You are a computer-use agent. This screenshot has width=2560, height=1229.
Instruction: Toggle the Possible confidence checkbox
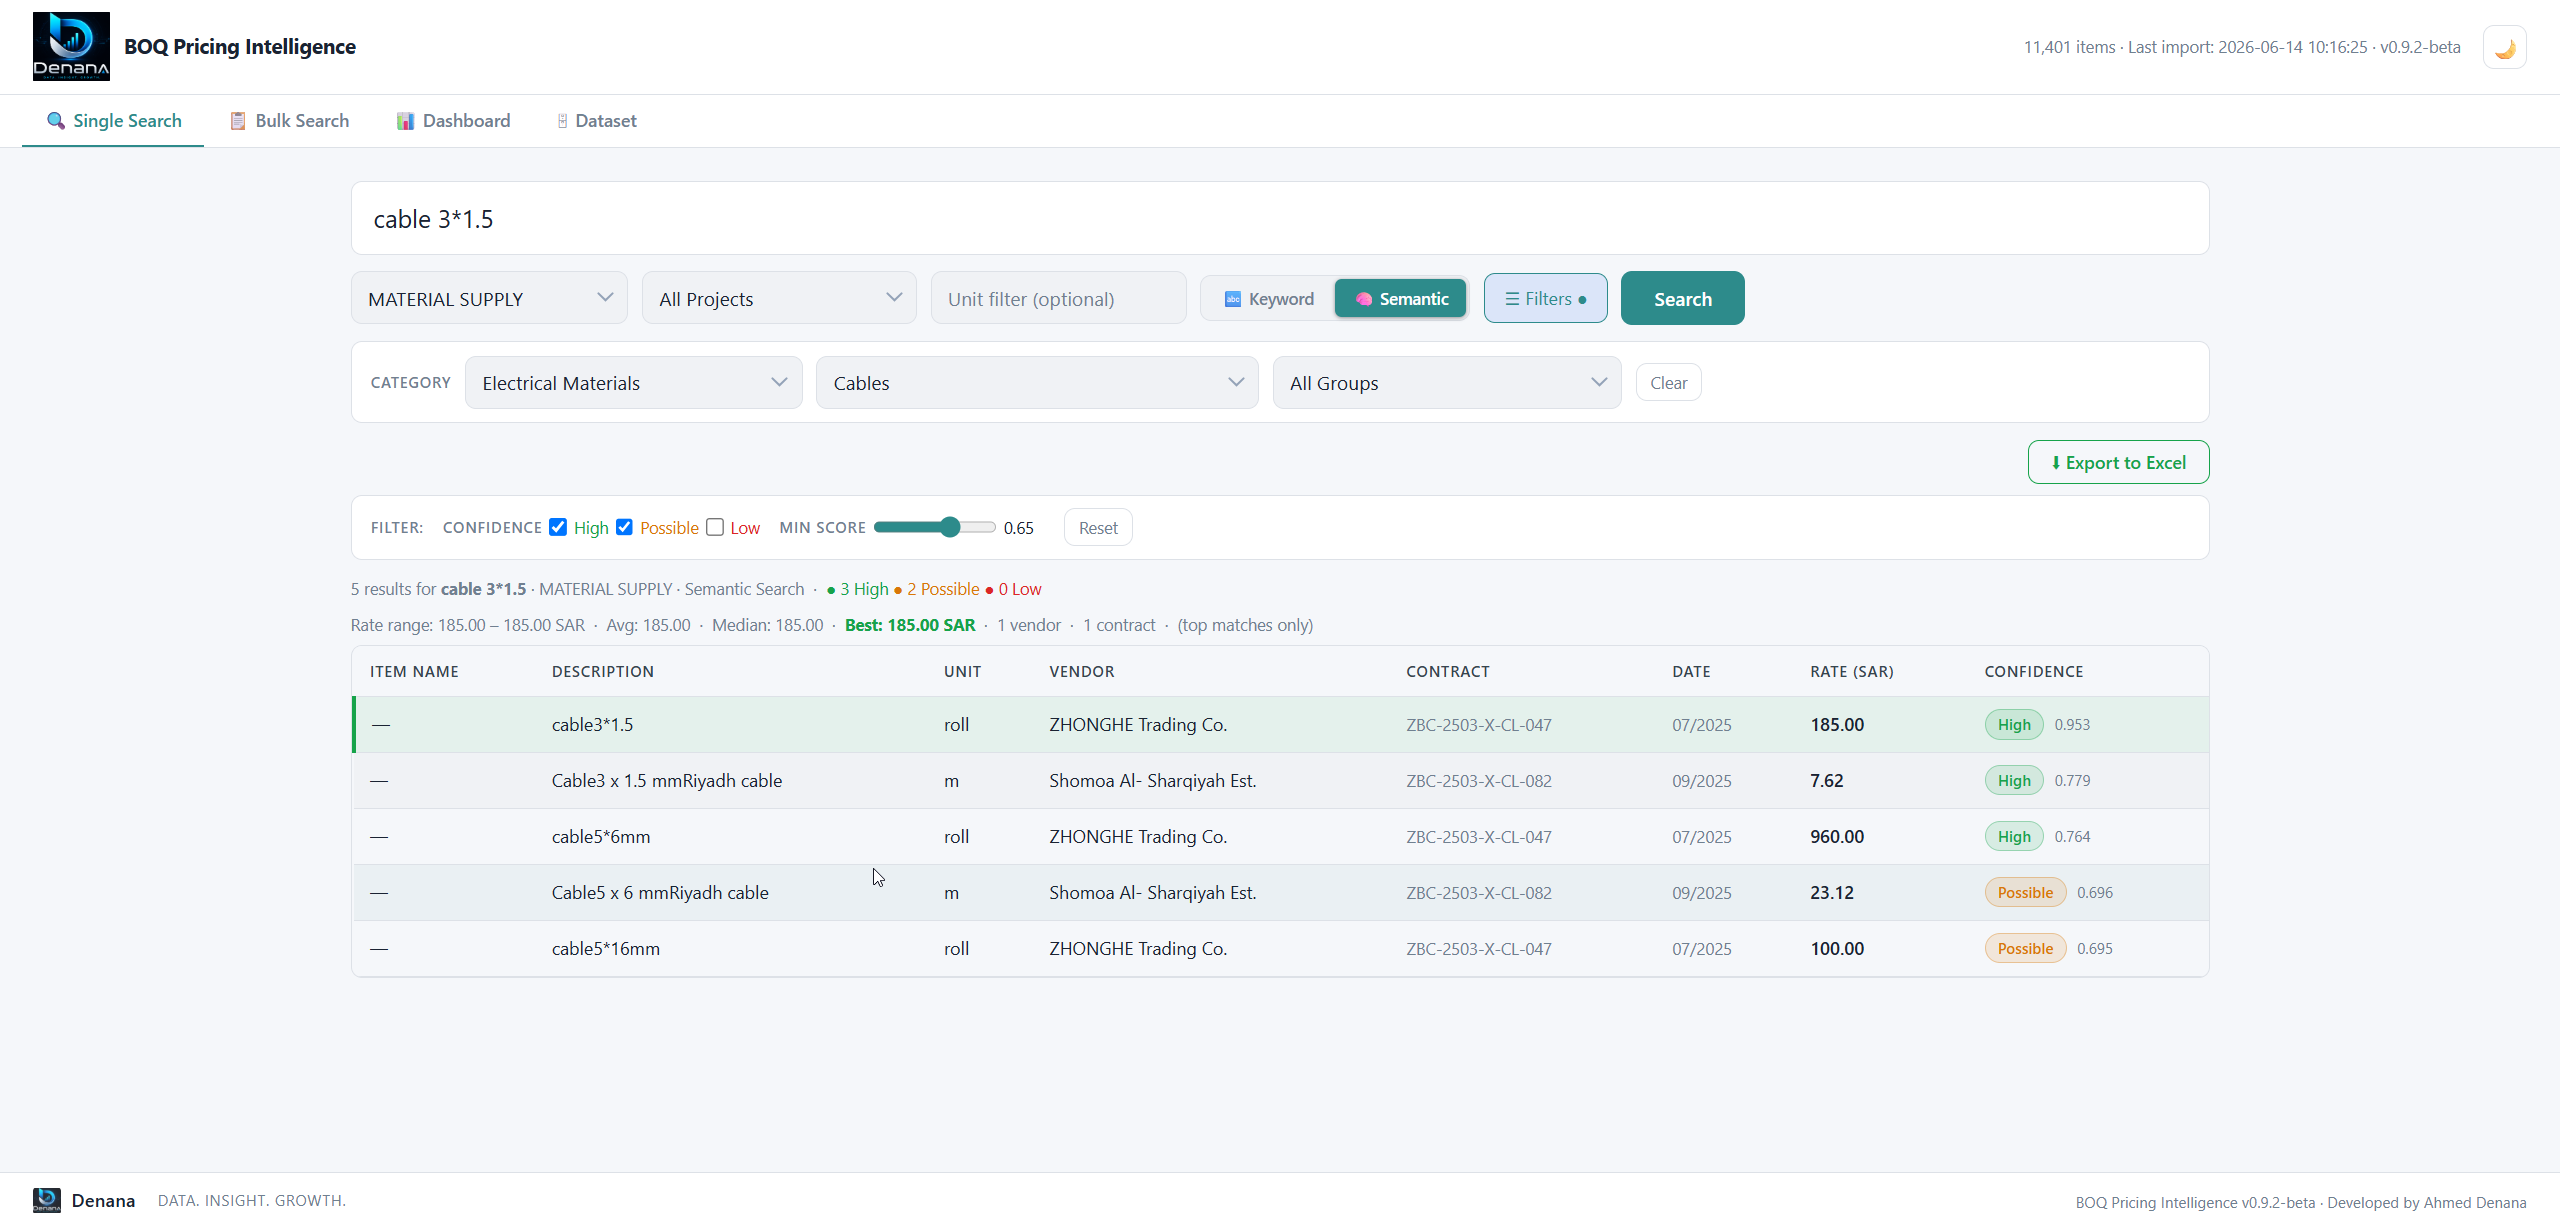tap(624, 527)
